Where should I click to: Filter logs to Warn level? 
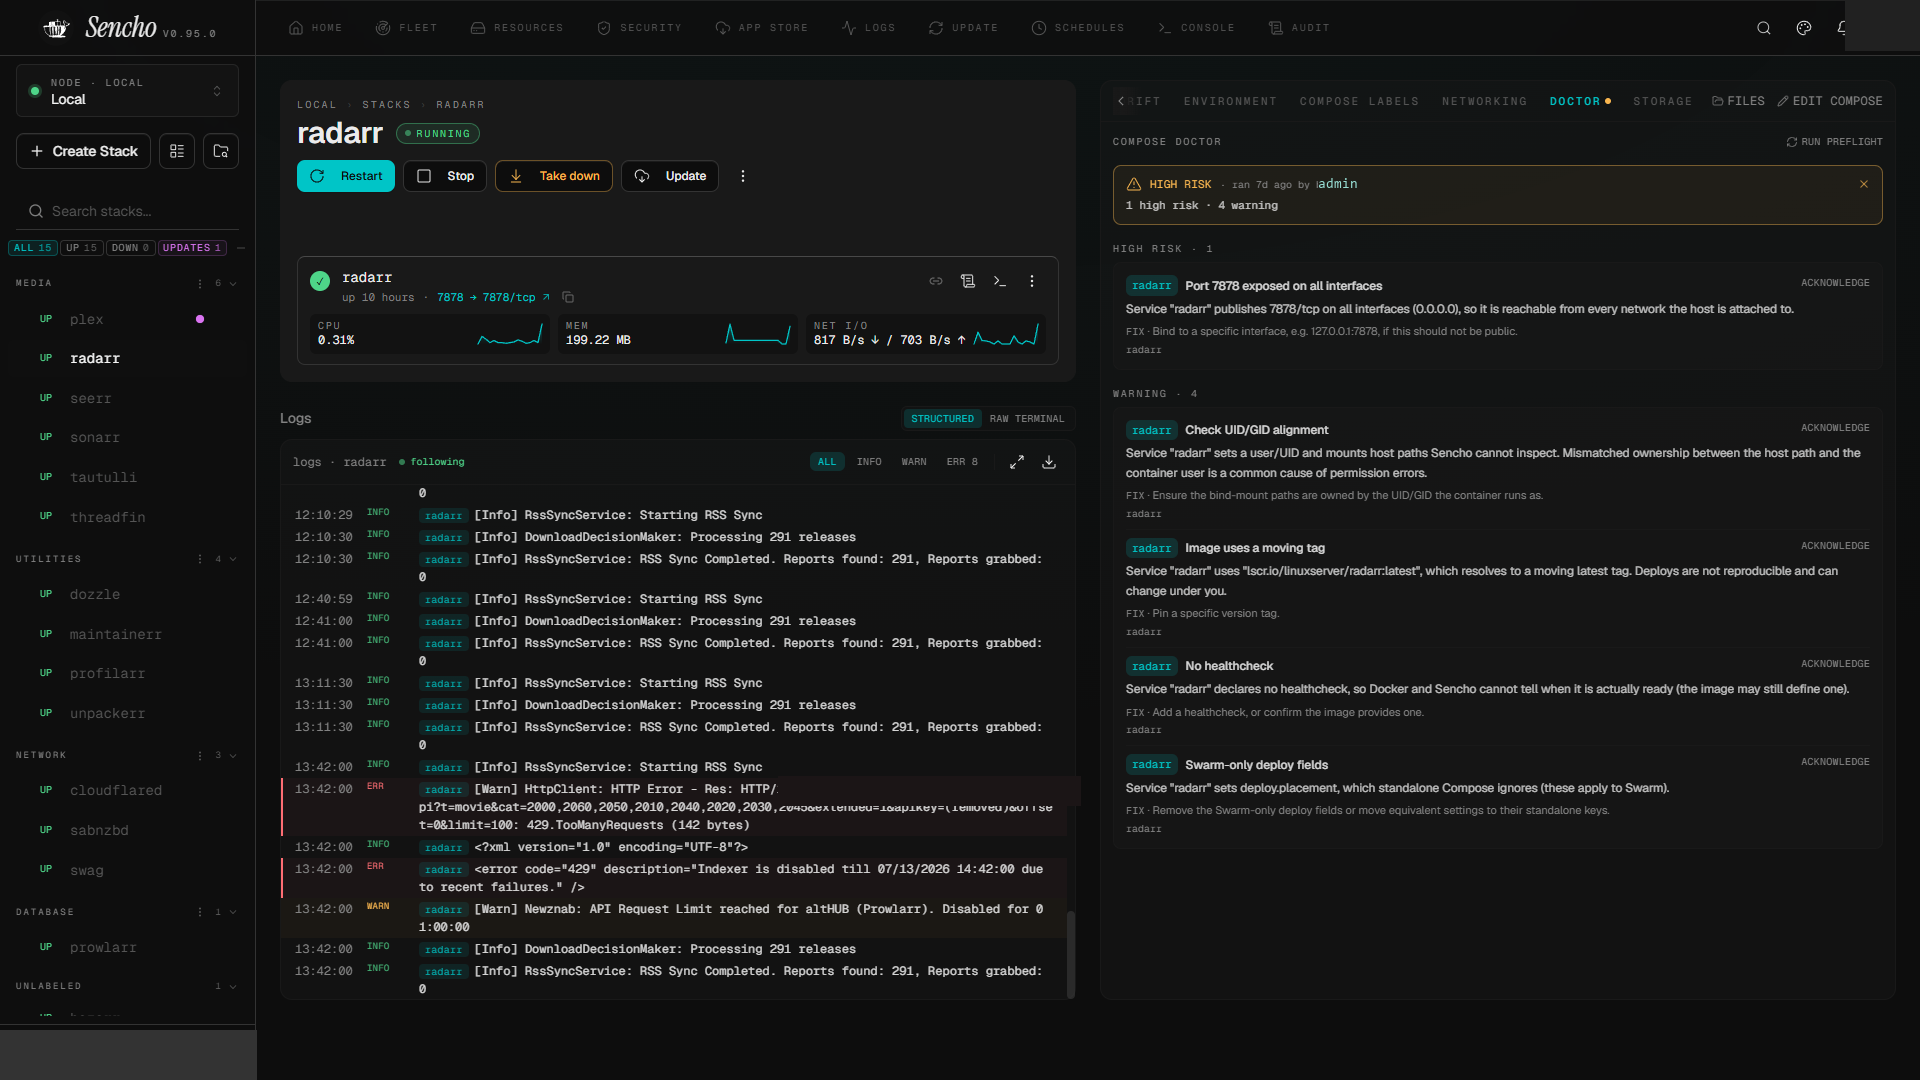coord(914,462)
